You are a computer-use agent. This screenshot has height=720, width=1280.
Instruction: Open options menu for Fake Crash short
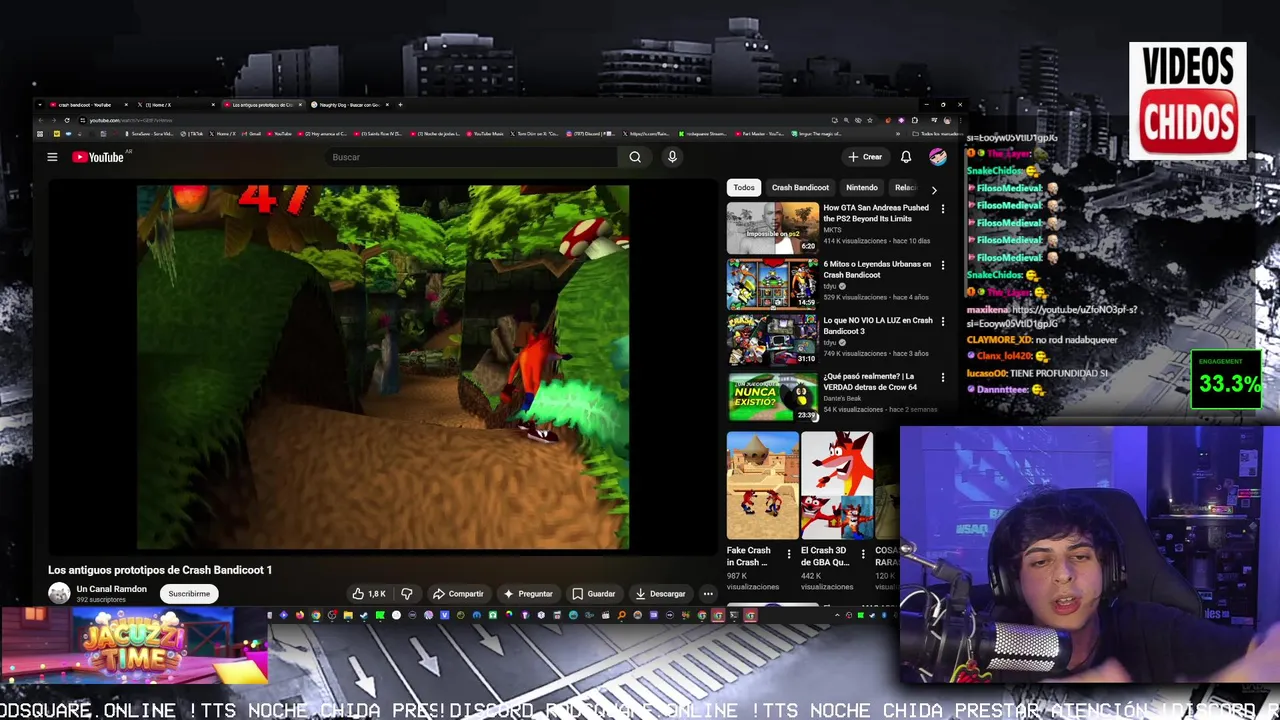(789, 553)
